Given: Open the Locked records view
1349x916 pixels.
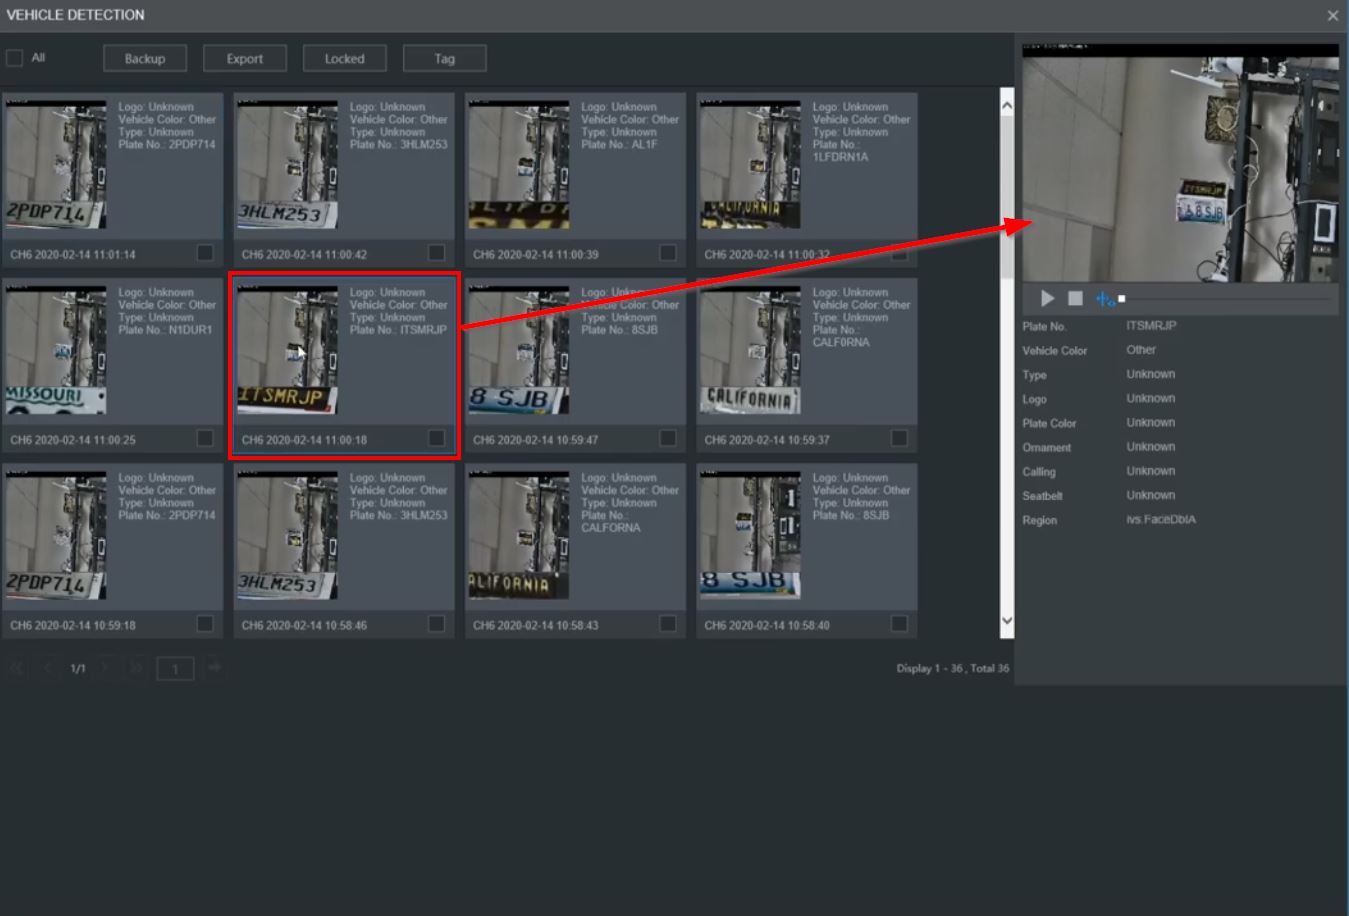Looking at the screenshot, I should [x=344, y=57].
